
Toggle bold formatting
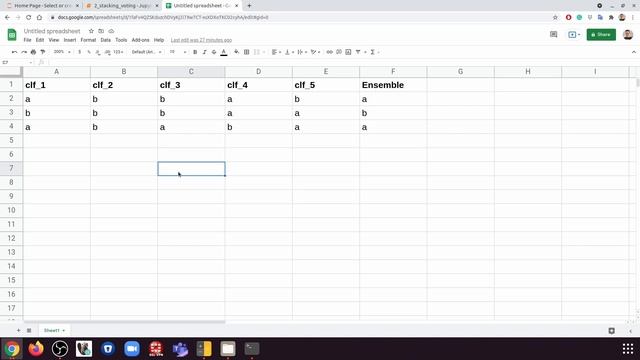(195, 52)
